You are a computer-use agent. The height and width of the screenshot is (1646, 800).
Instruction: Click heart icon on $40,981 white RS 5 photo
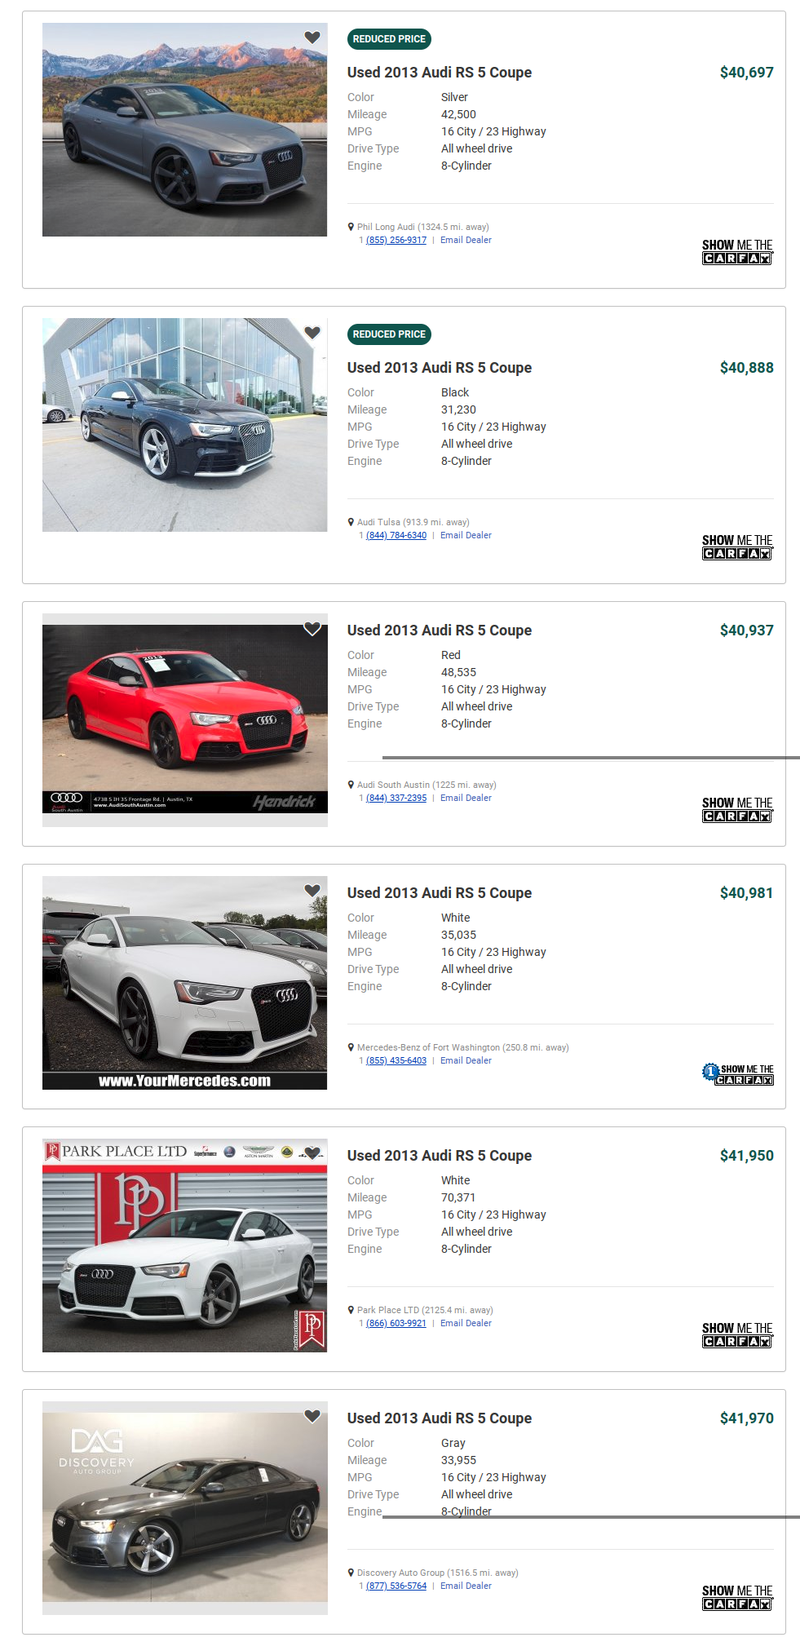point(312,891)
